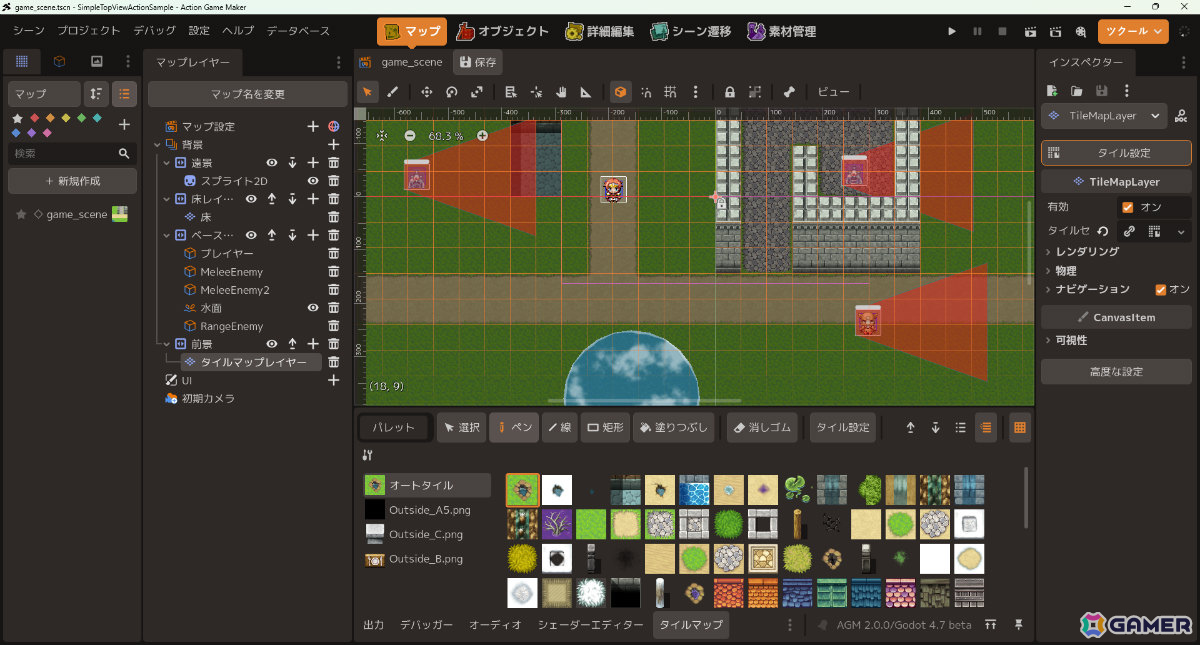Select the scale tool in map toolbar
Screen dimensions: 1200x645
tap(477, 92)
